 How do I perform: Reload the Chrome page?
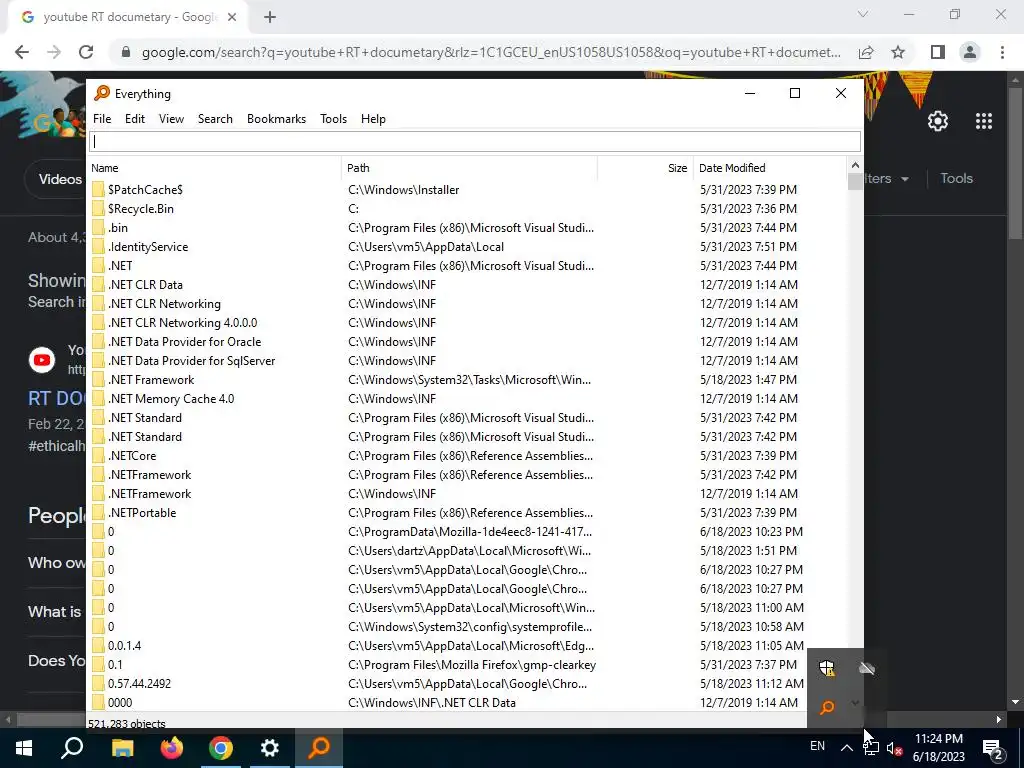[86, 52]
